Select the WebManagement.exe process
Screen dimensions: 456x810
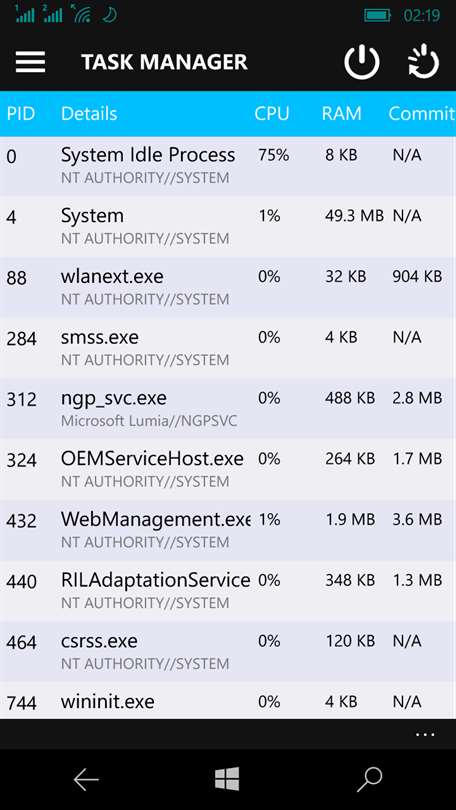click(x=228, y=530)
